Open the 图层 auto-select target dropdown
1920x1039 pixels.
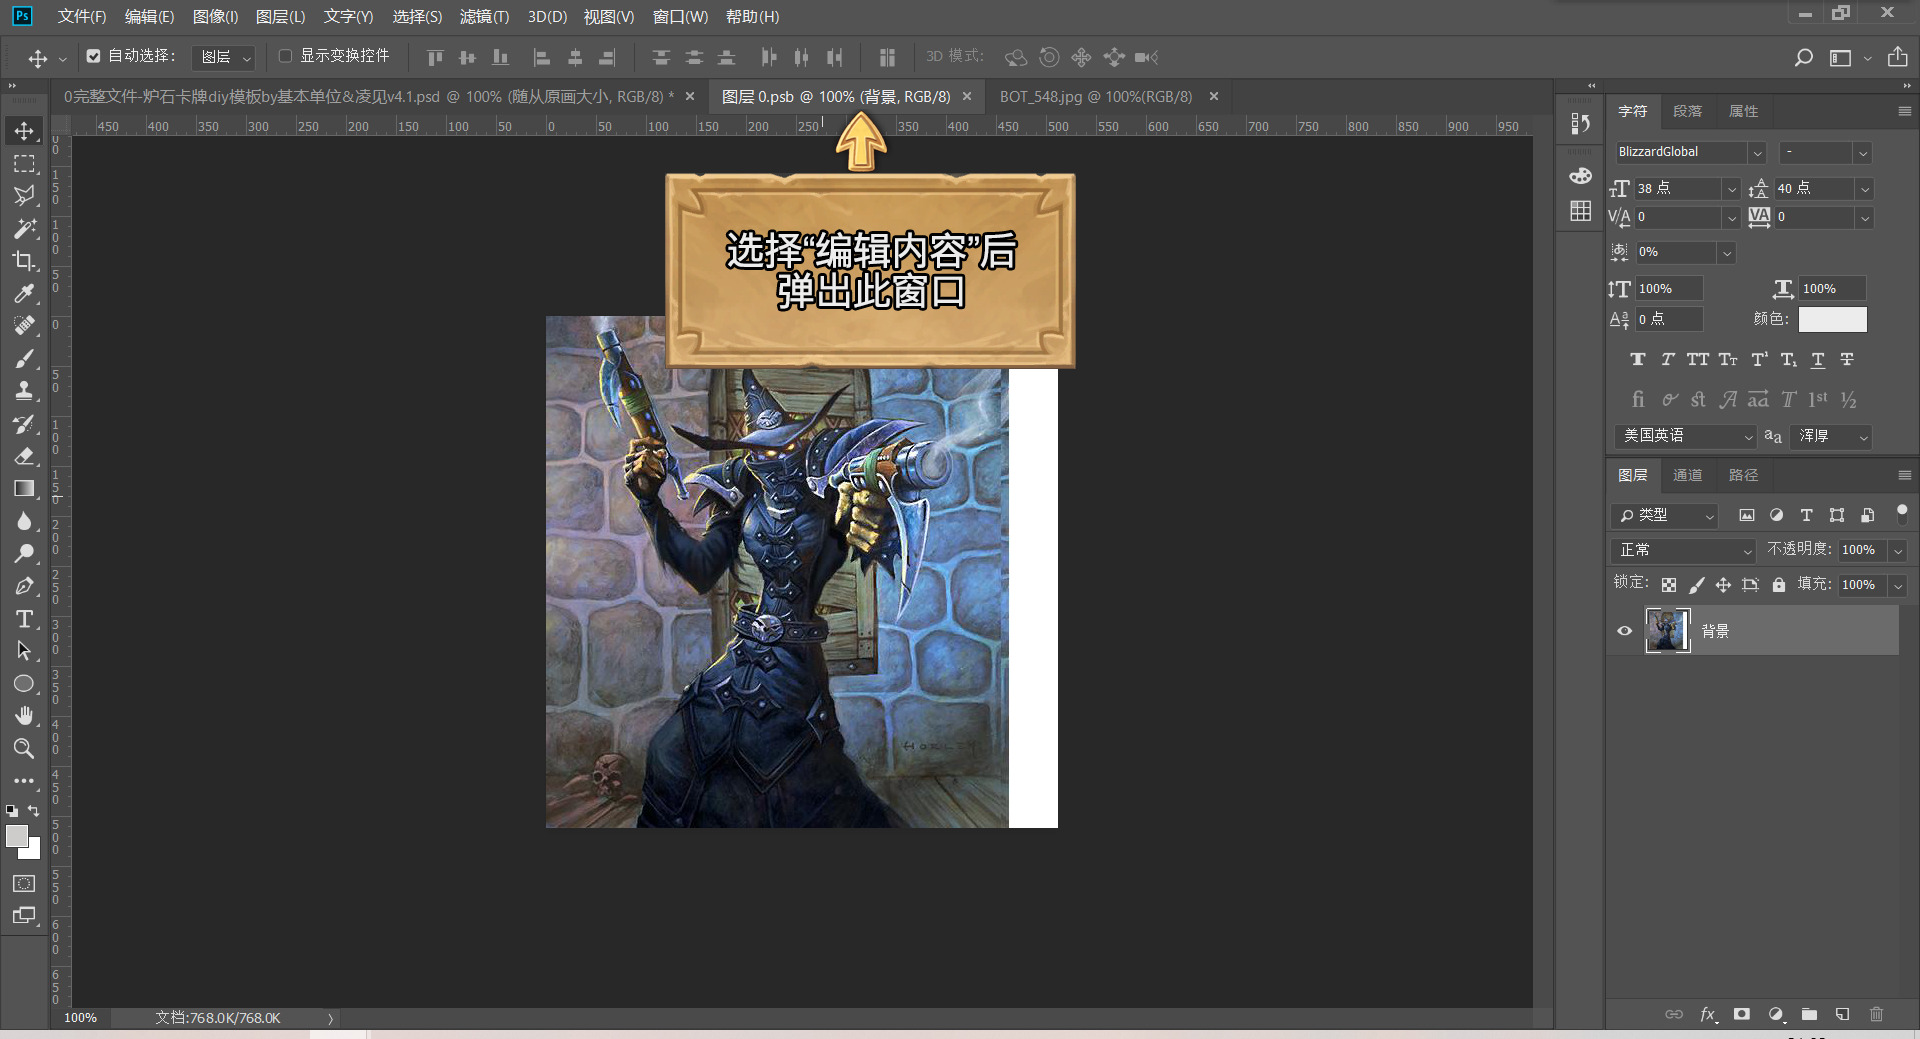224,58
